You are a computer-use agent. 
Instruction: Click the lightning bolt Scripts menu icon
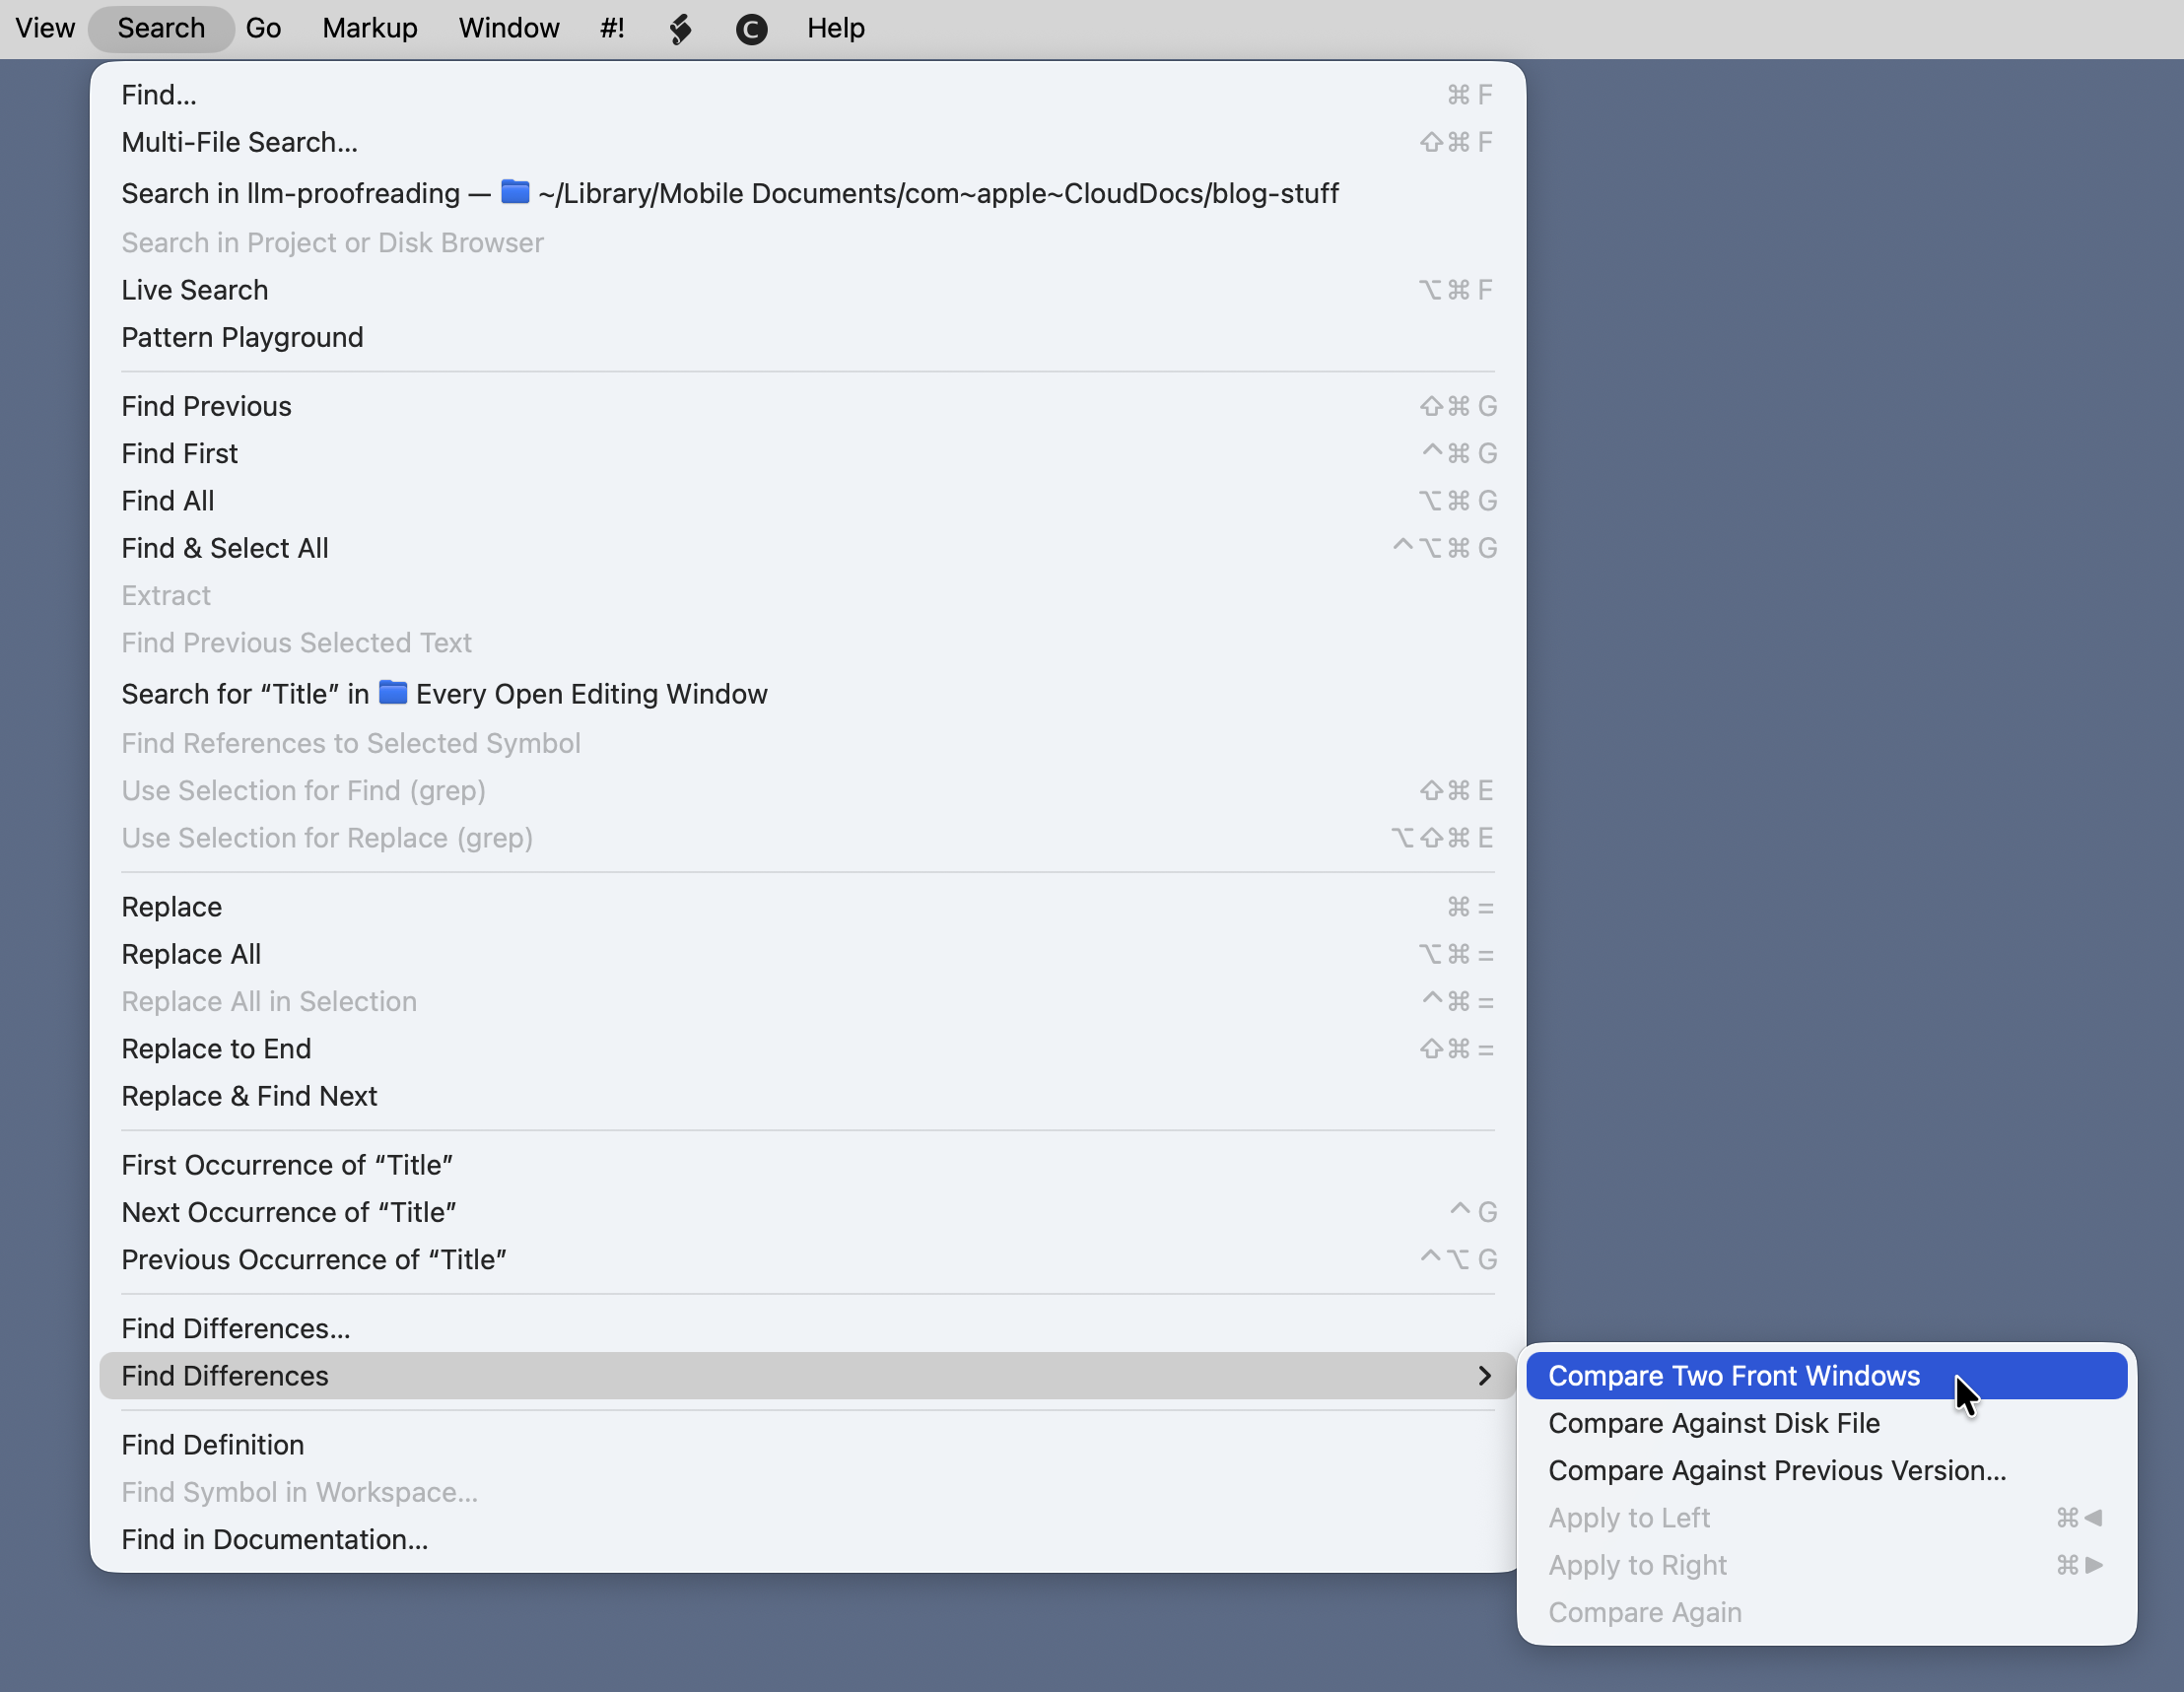[x=680, y=28]
